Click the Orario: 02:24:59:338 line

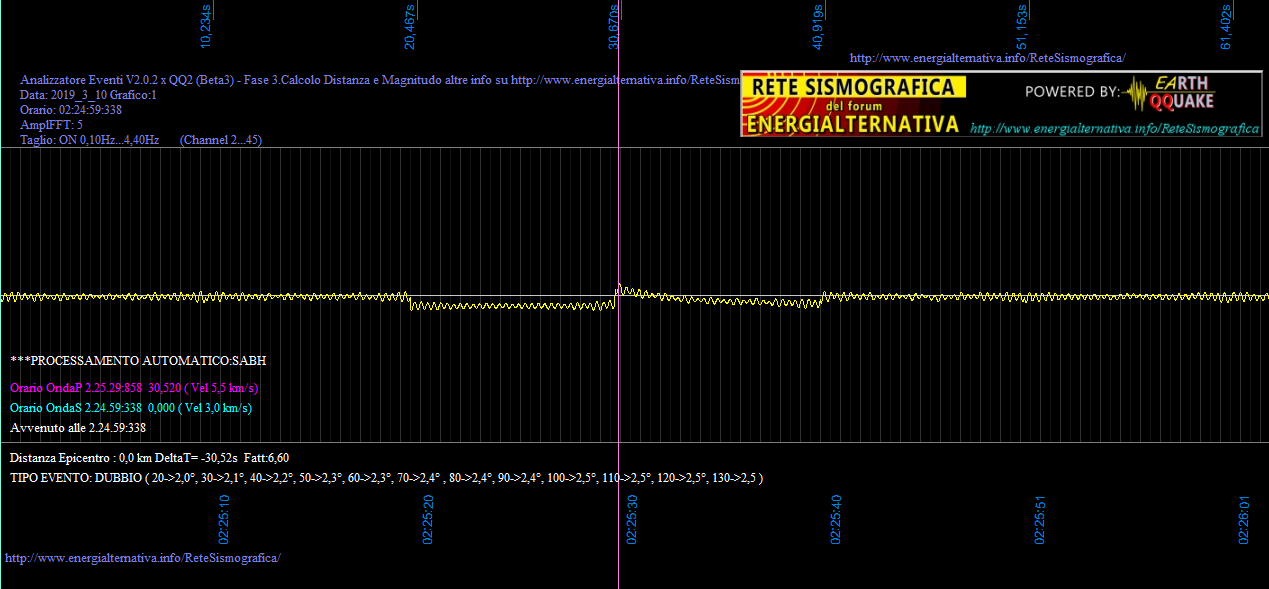tap(71, 110)
